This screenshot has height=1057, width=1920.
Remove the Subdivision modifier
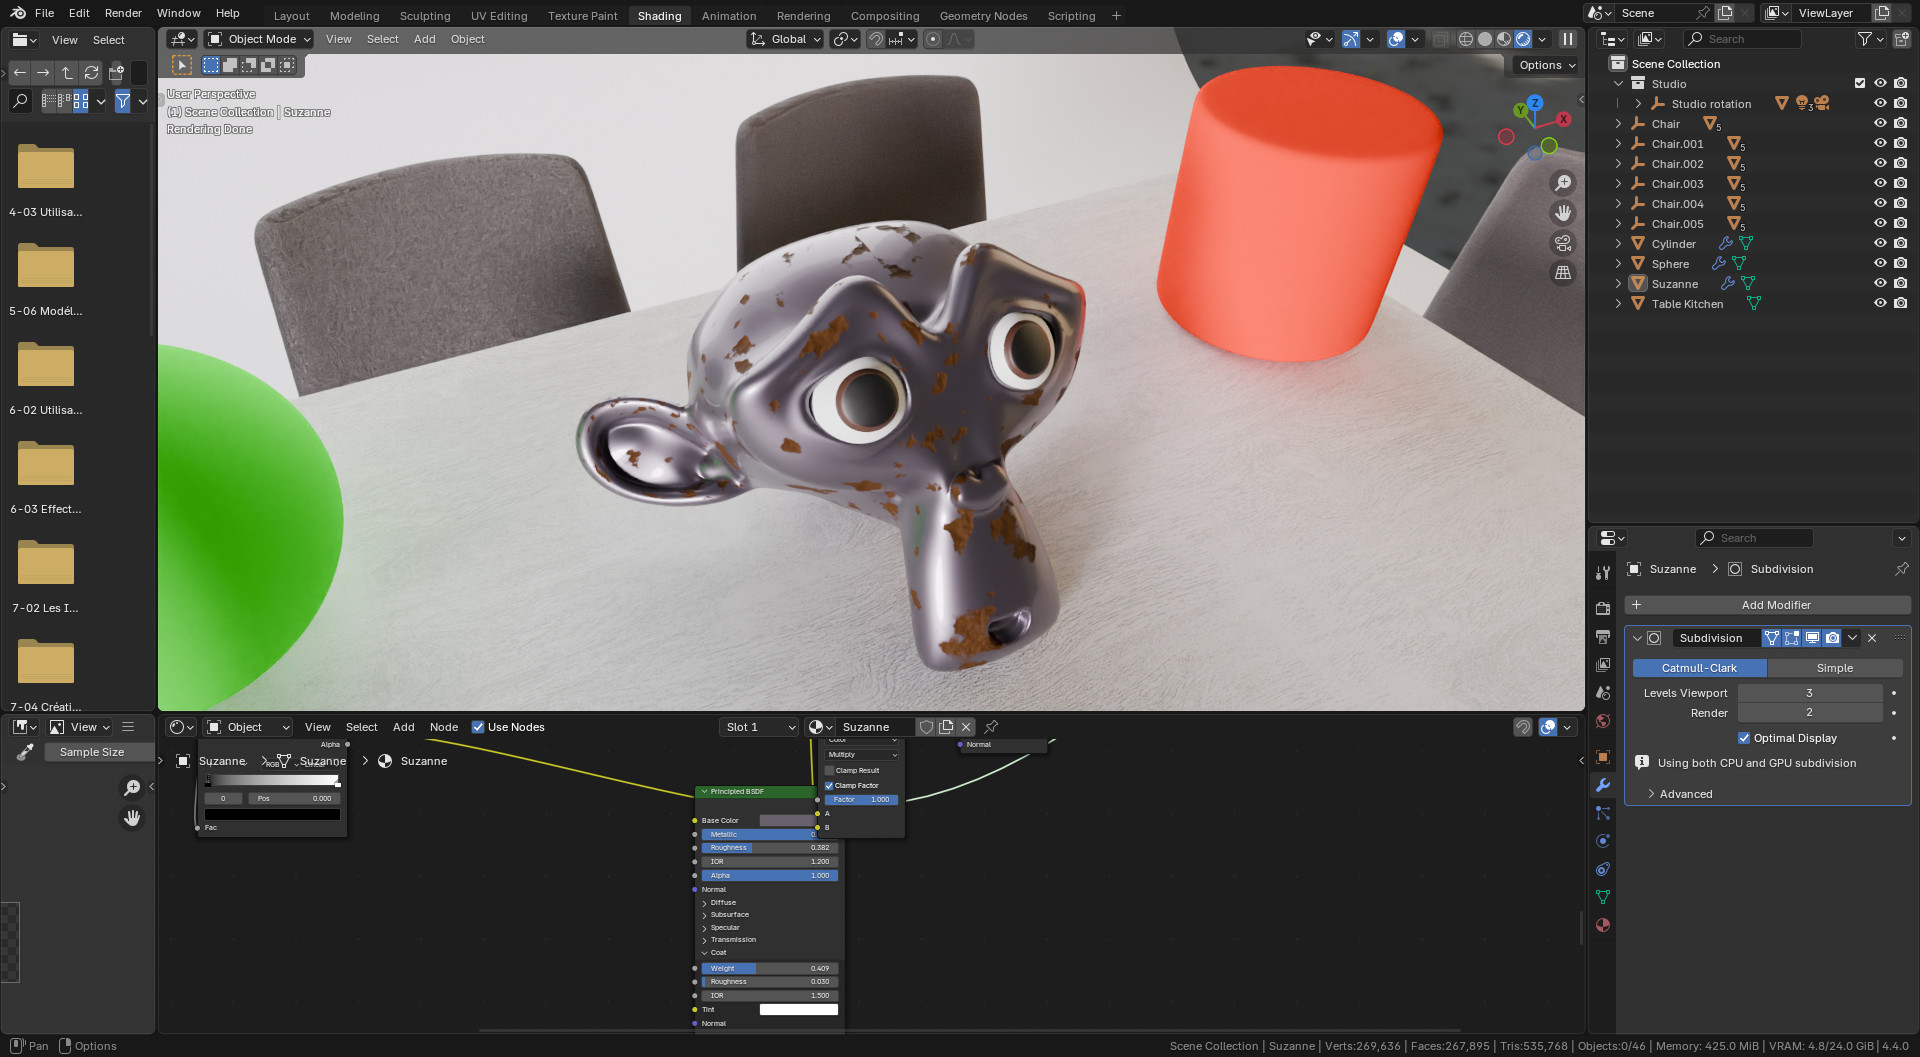tap(1872, 638)
